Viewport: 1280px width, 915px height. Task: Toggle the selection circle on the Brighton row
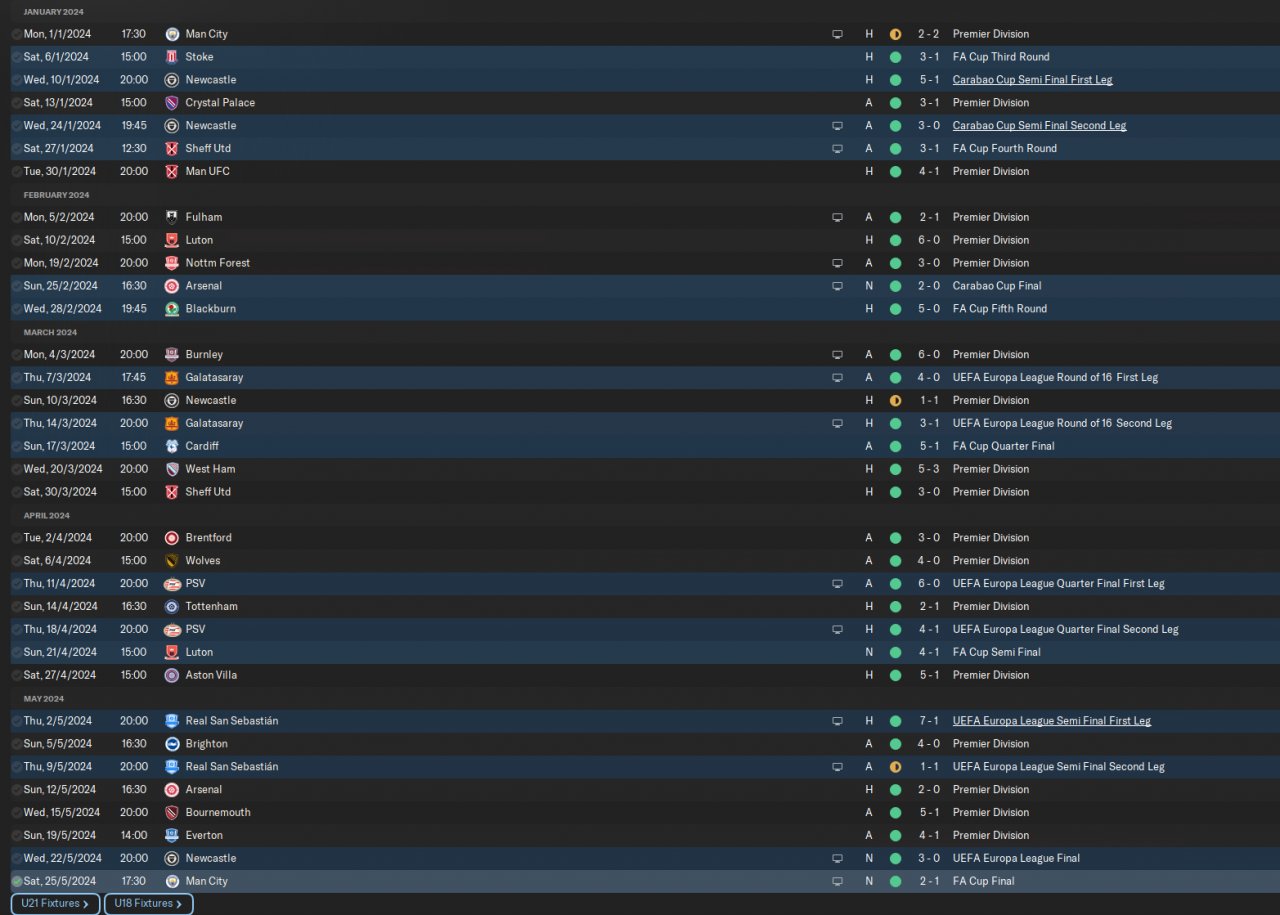tap(17, 744)
